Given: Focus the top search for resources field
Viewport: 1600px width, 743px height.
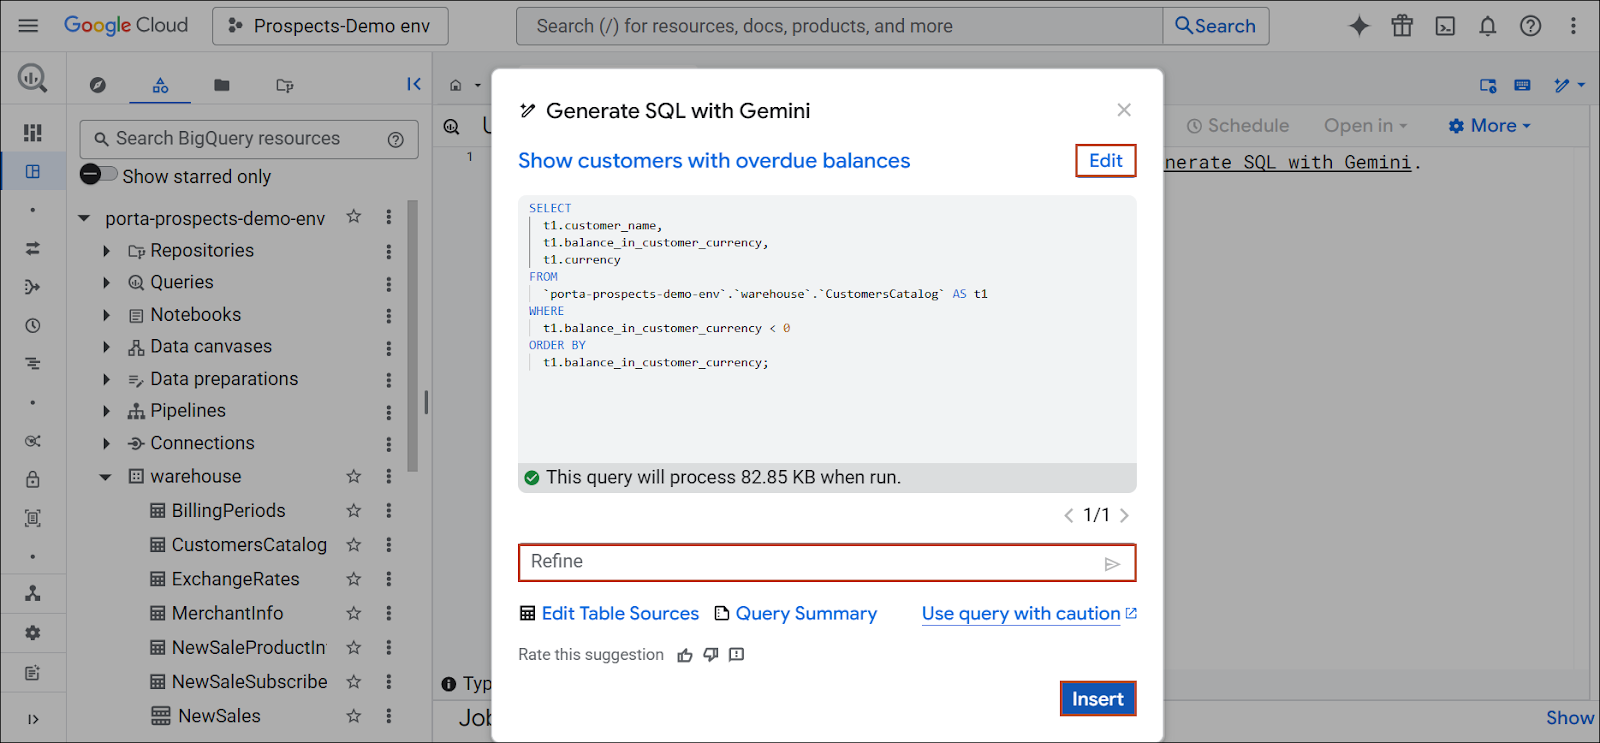Looking at the screenshot, I should tap(839, 26).
